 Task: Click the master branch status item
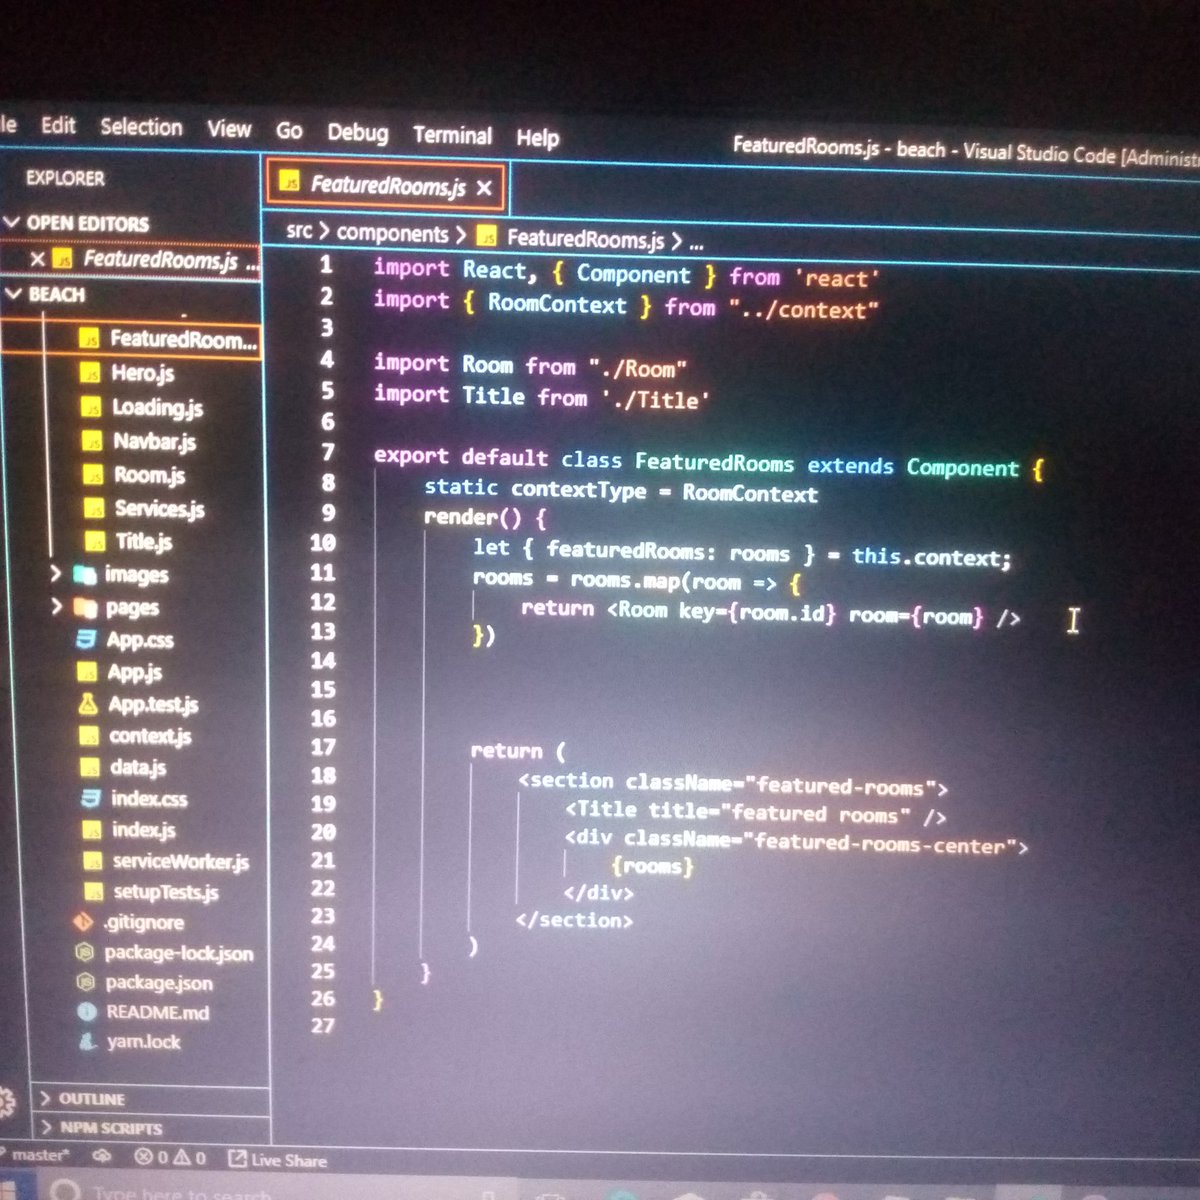[40, 1155]
